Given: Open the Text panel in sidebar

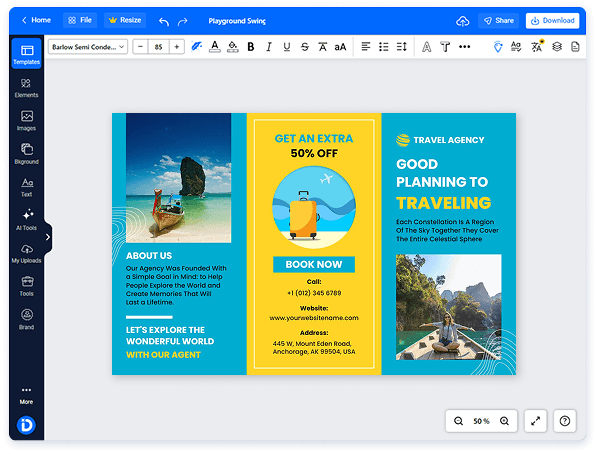Looking at the screenshot, I should (x=26, y=187).
